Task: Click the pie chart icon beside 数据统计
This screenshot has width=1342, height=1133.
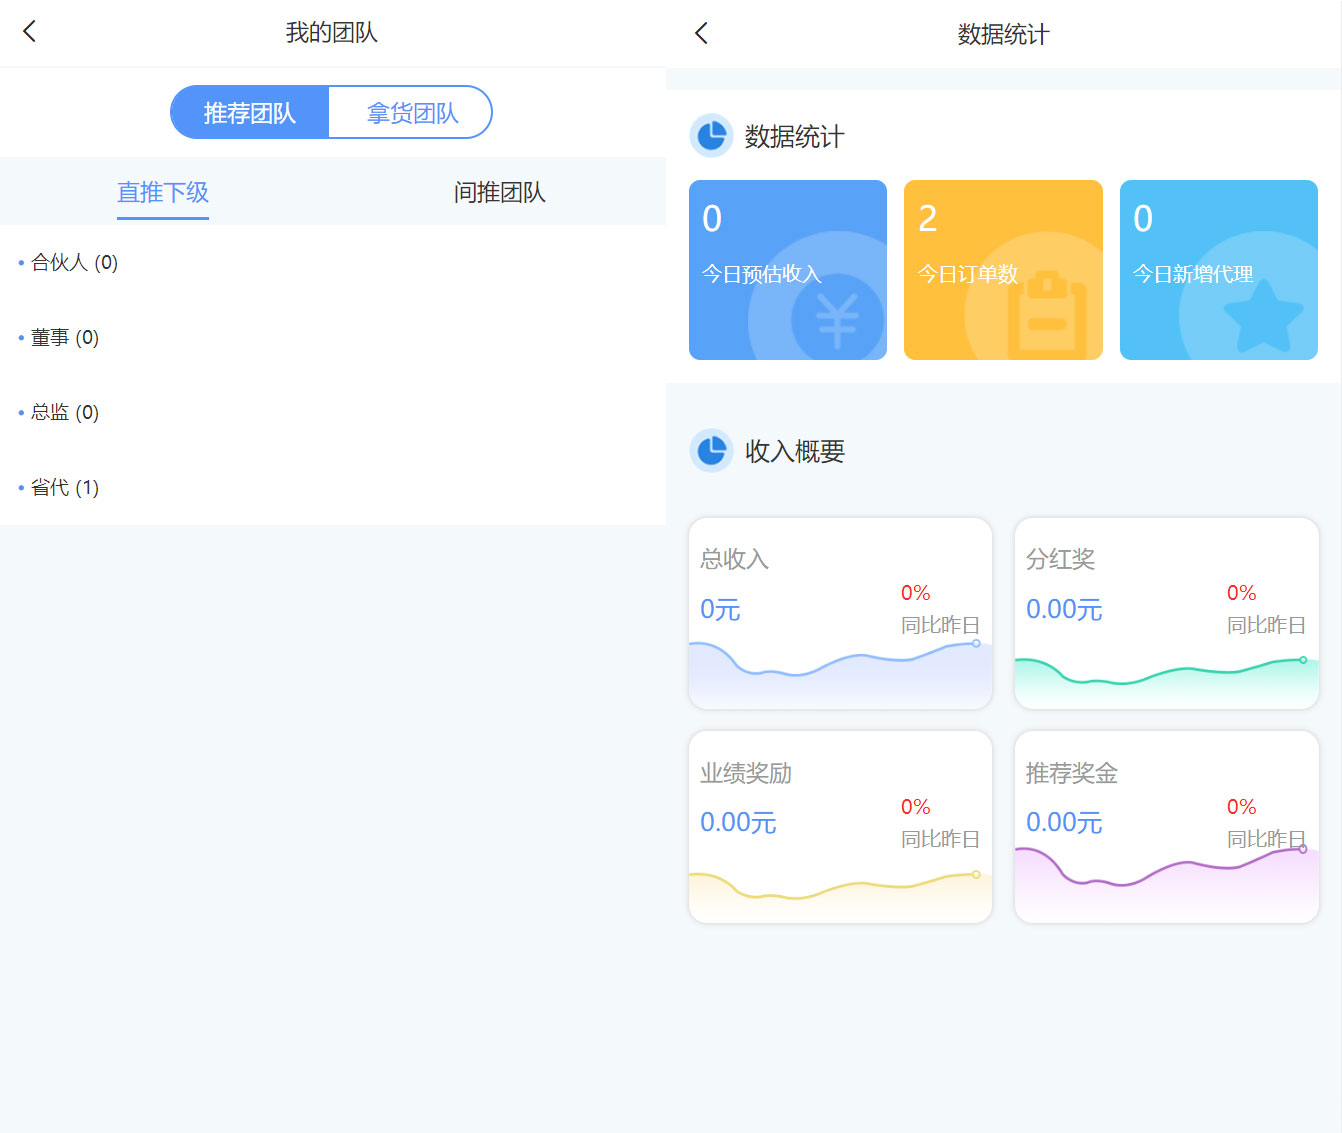Action: click(x=711, y=136)
